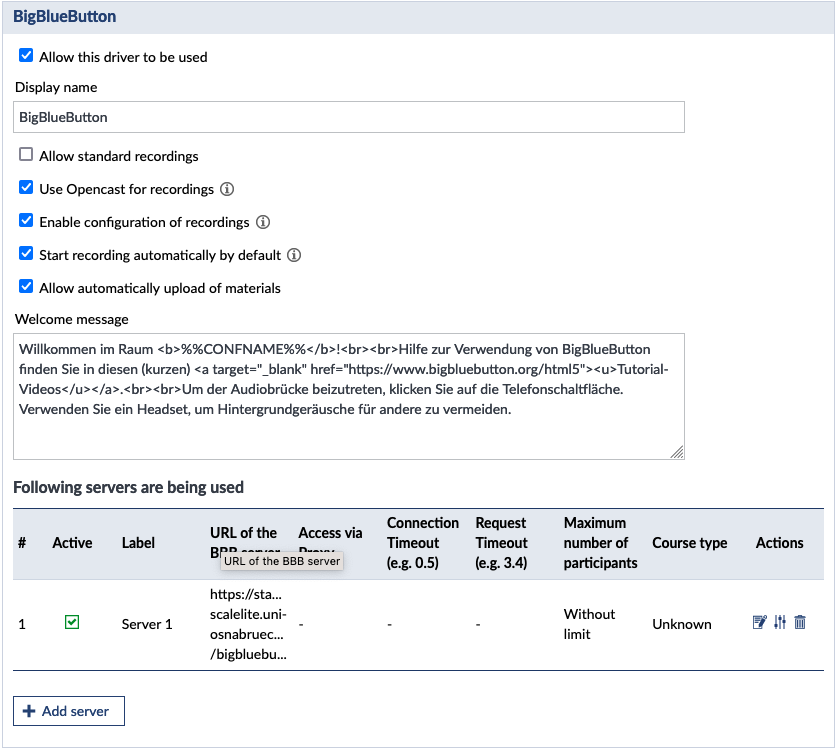This screenshot has width=838, height=750.
Task: Uncheck Allow this driver to be used
Action: [x=27, y=56]
